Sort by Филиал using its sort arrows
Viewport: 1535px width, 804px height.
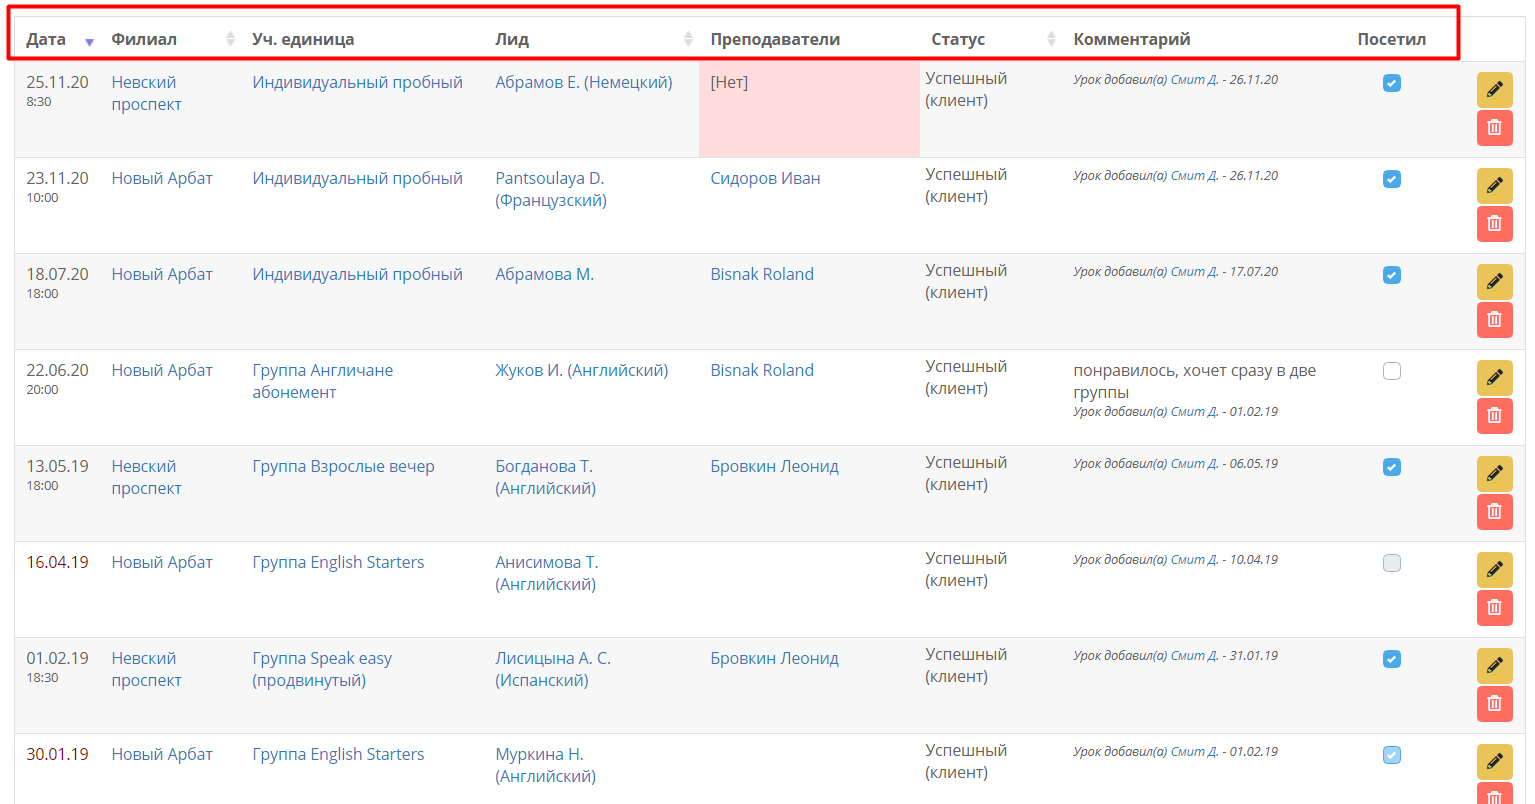tap(230, 39)
